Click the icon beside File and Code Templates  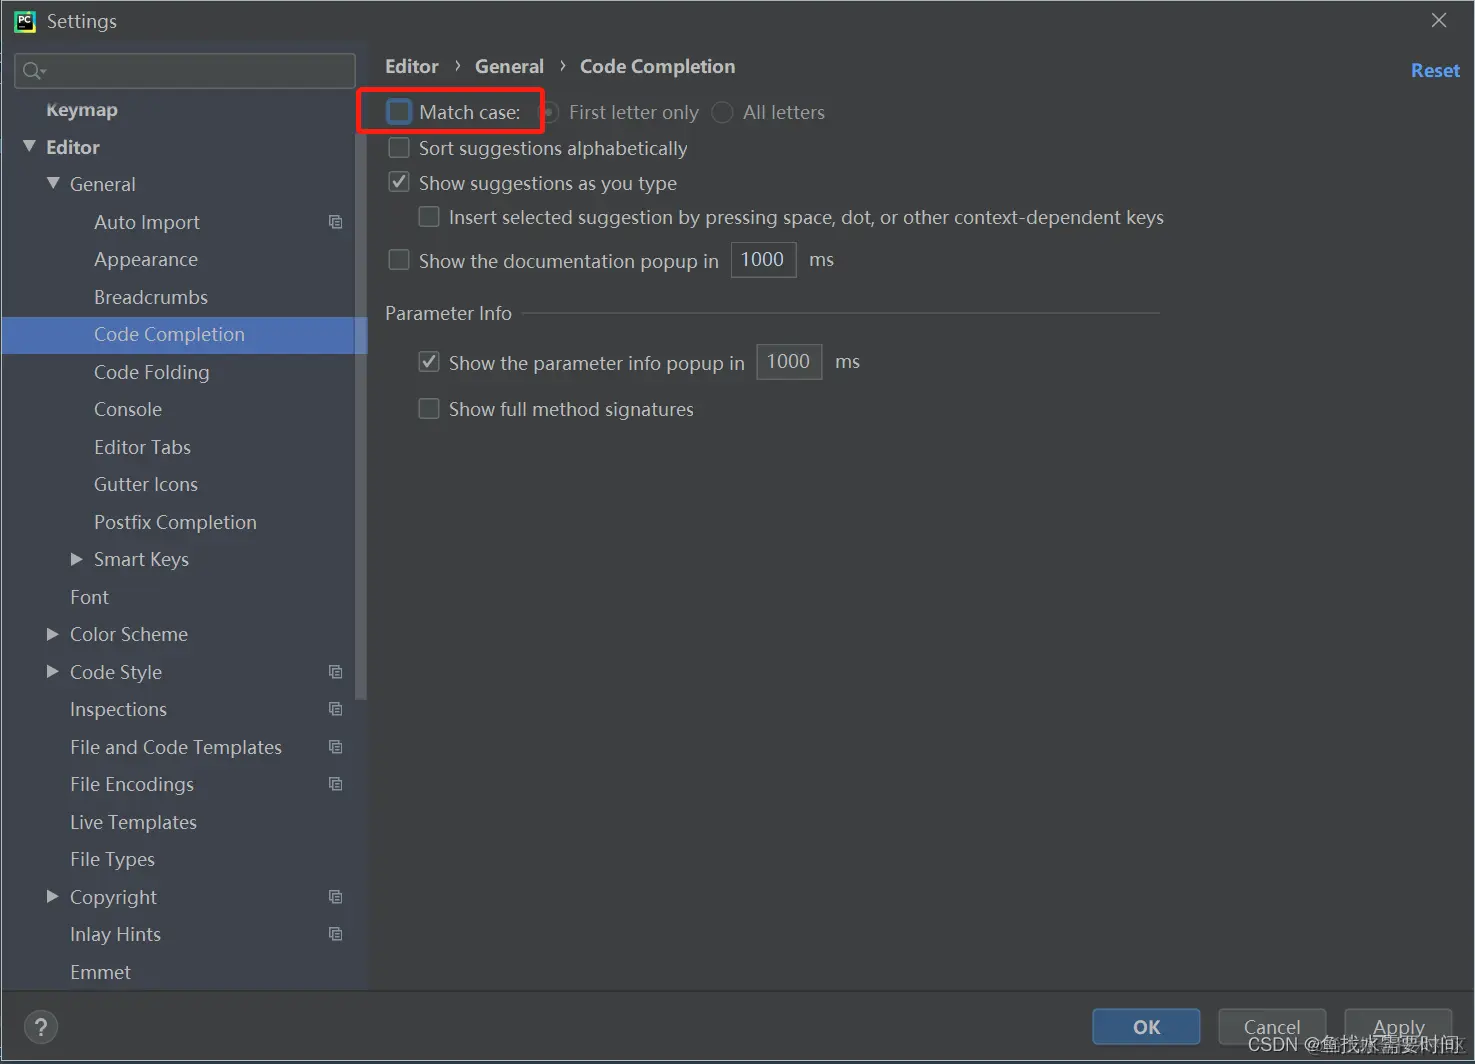tap(336, 747)
